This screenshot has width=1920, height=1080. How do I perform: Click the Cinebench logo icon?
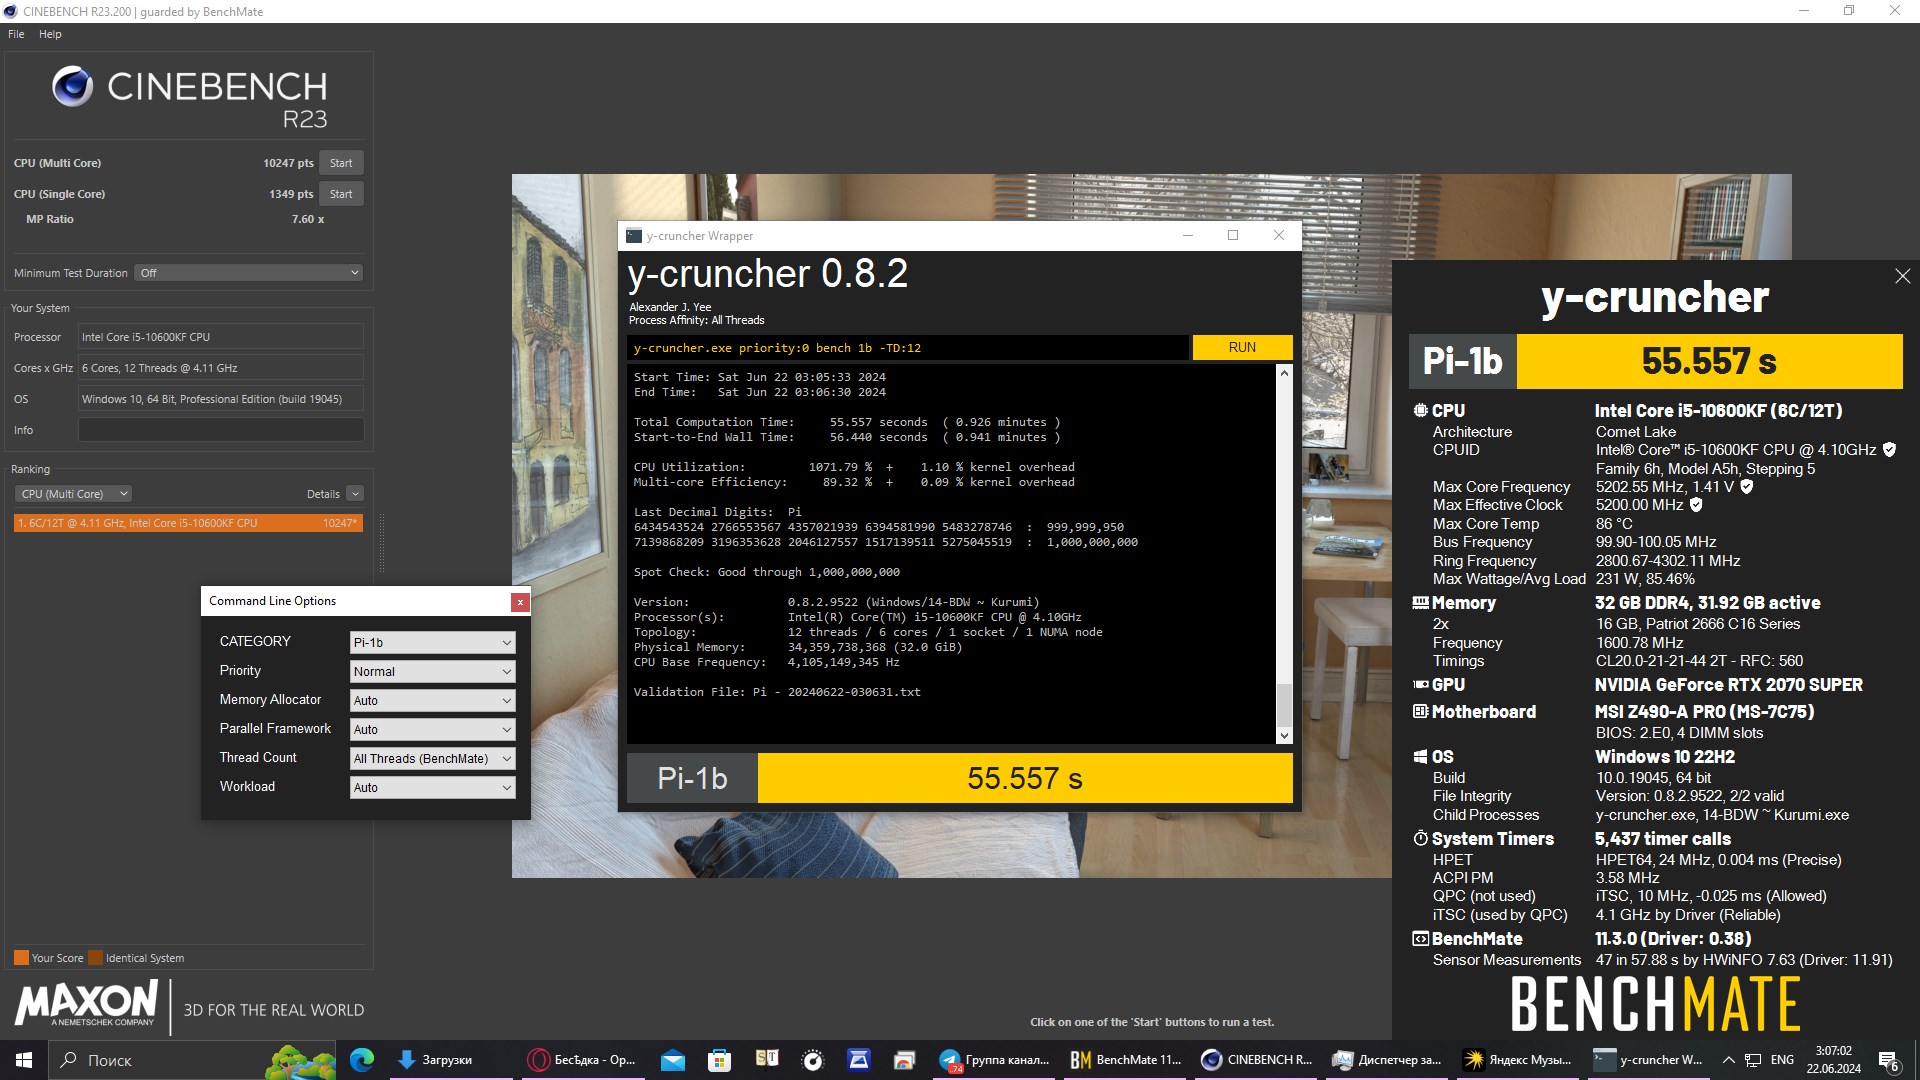pos(72,87)
